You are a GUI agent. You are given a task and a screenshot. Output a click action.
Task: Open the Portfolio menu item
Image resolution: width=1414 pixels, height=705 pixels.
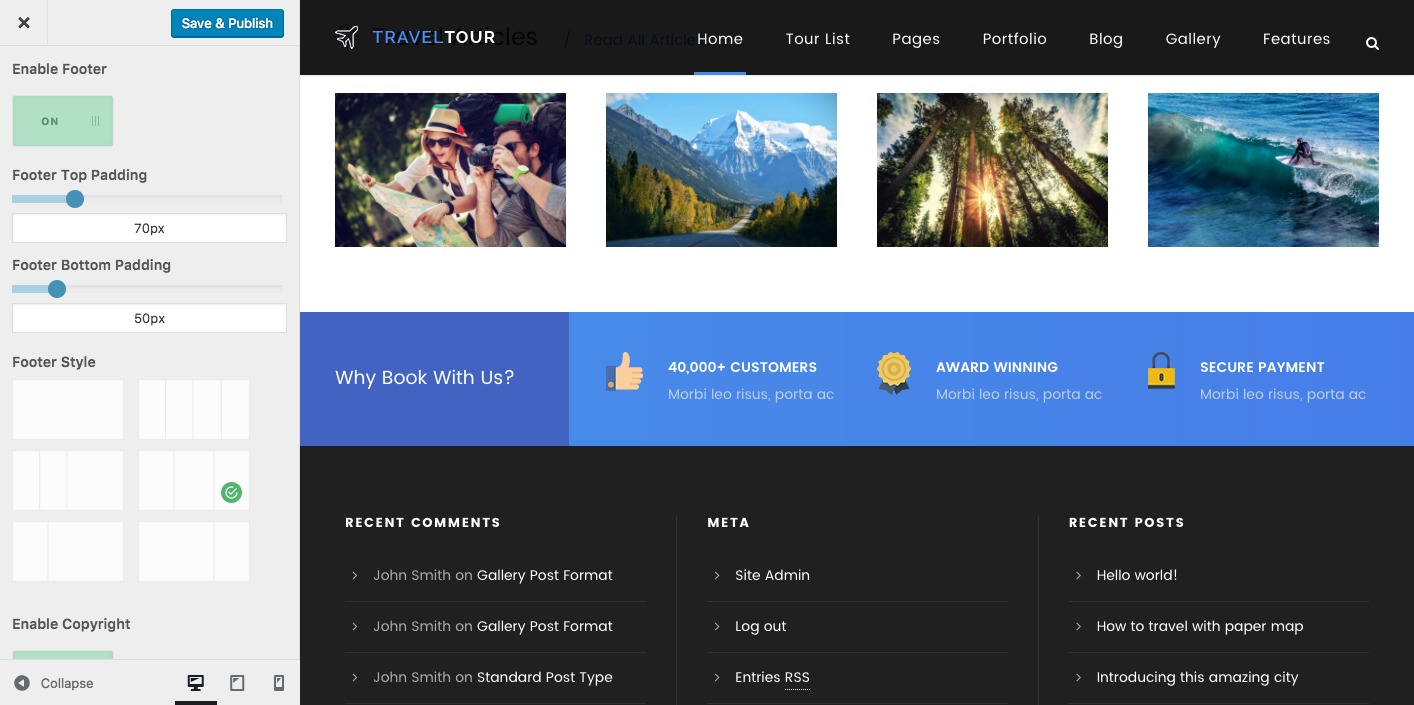tap(1014, 39)
